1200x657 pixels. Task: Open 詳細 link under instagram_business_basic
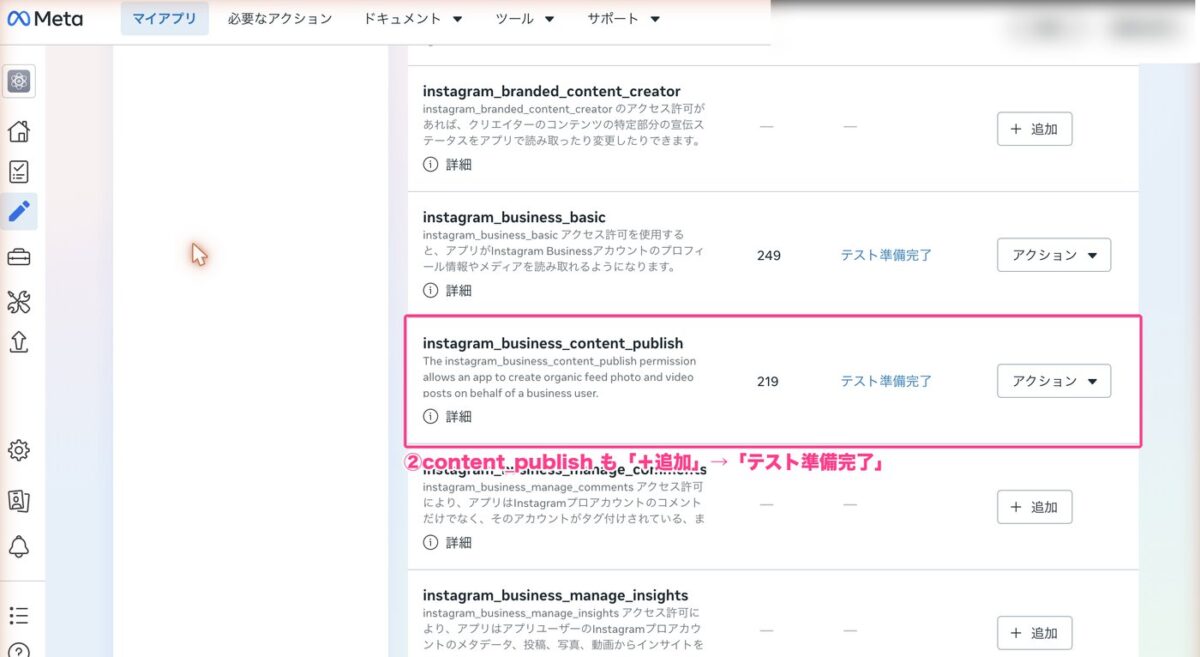459,290
